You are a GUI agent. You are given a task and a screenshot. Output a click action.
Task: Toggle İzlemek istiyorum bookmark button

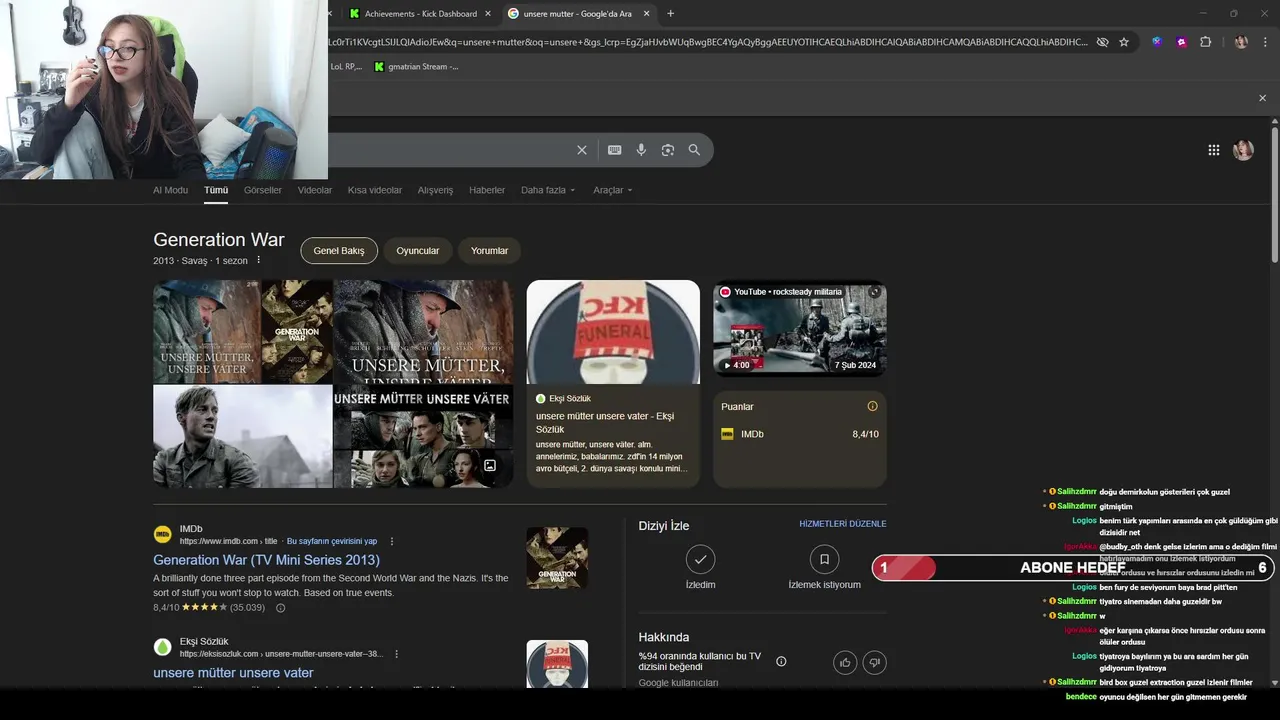coord(824,559)
